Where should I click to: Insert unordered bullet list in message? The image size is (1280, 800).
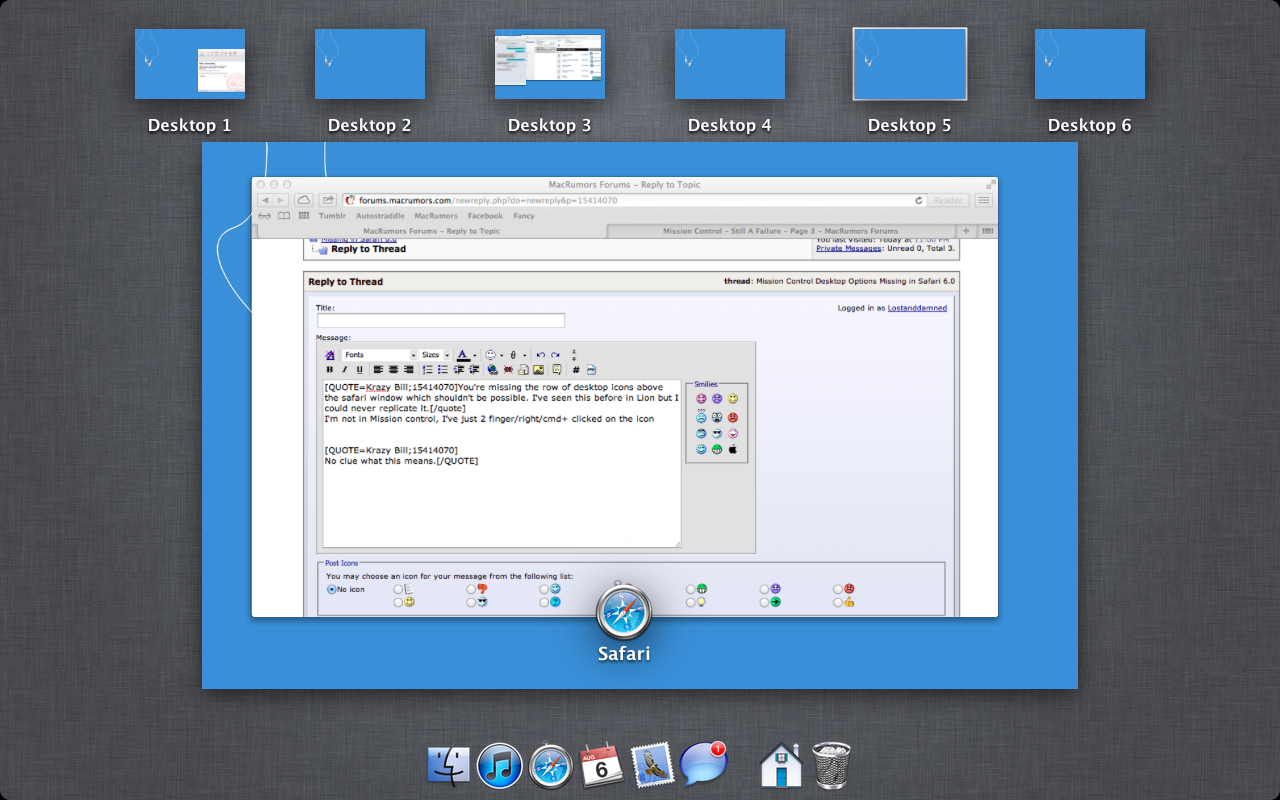[x=442, y=369]
